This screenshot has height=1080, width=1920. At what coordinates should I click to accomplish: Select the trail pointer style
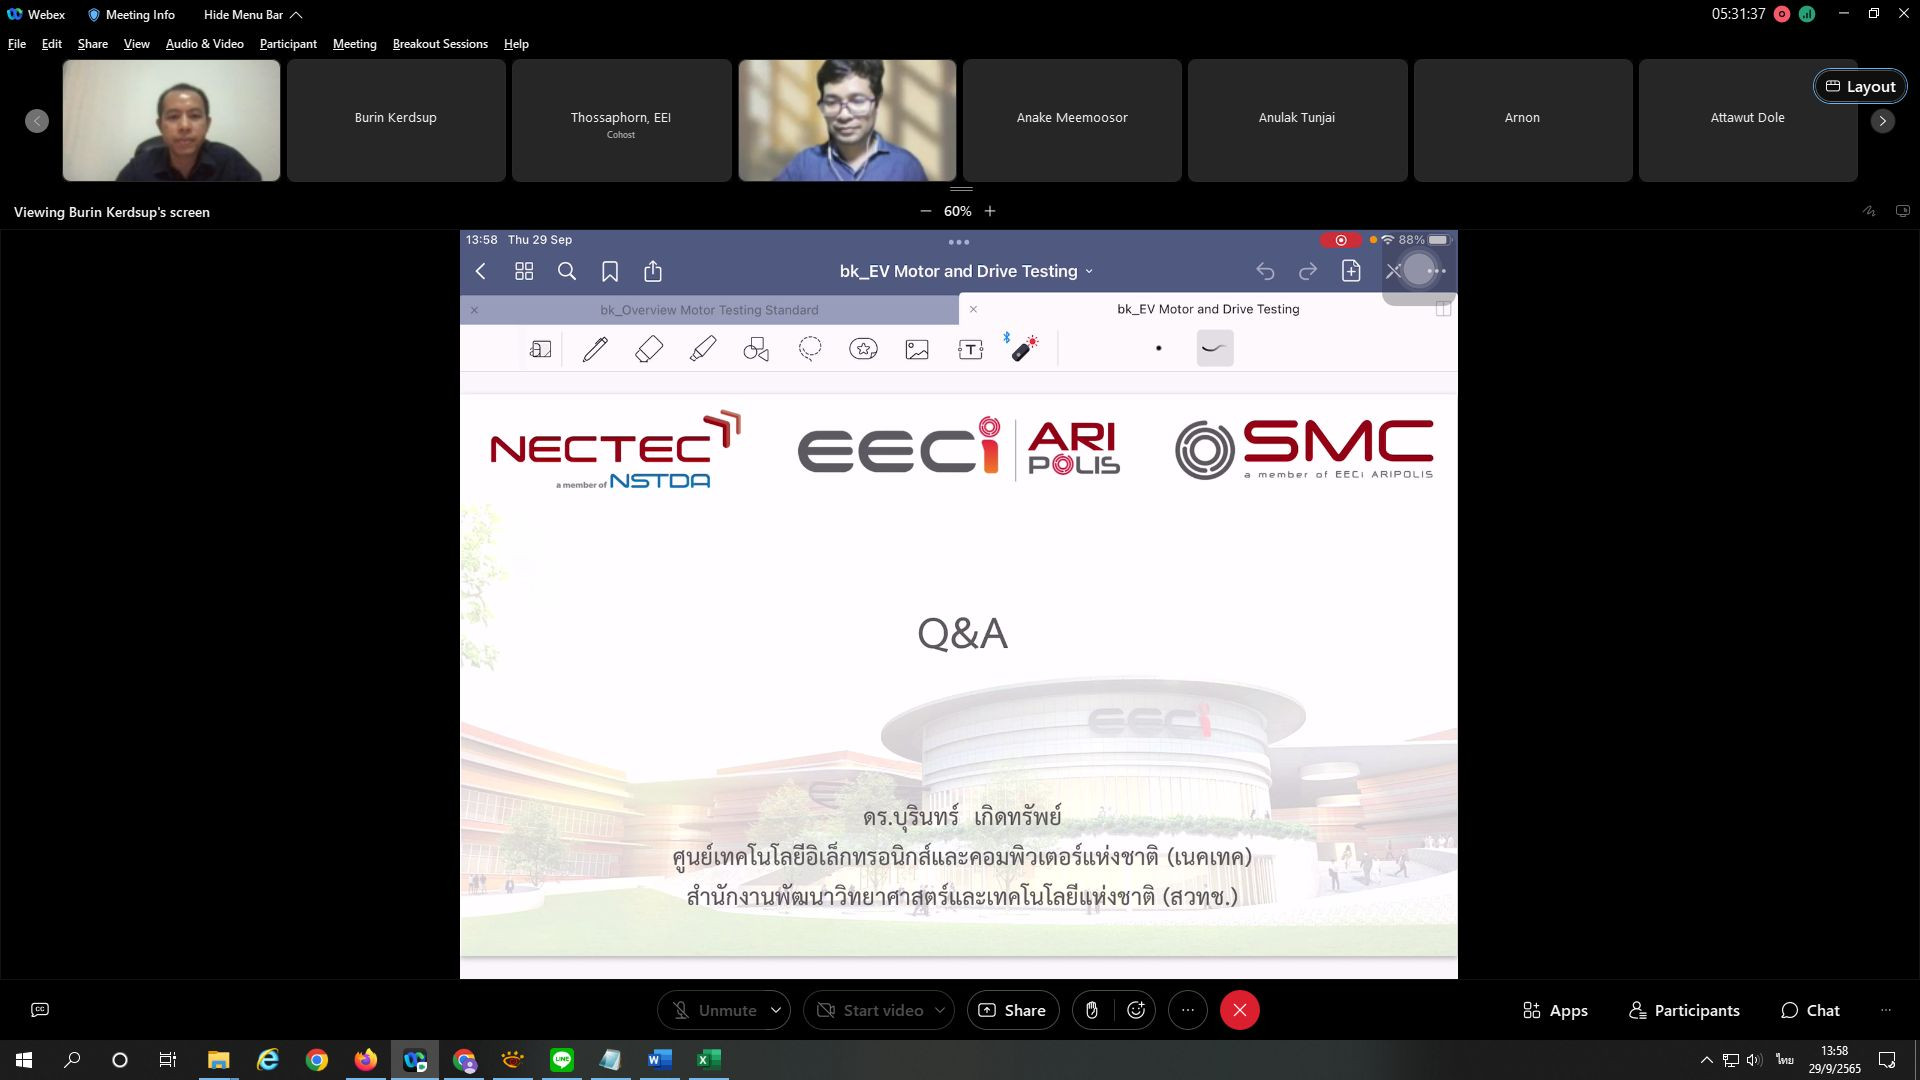coord(1215,348)
